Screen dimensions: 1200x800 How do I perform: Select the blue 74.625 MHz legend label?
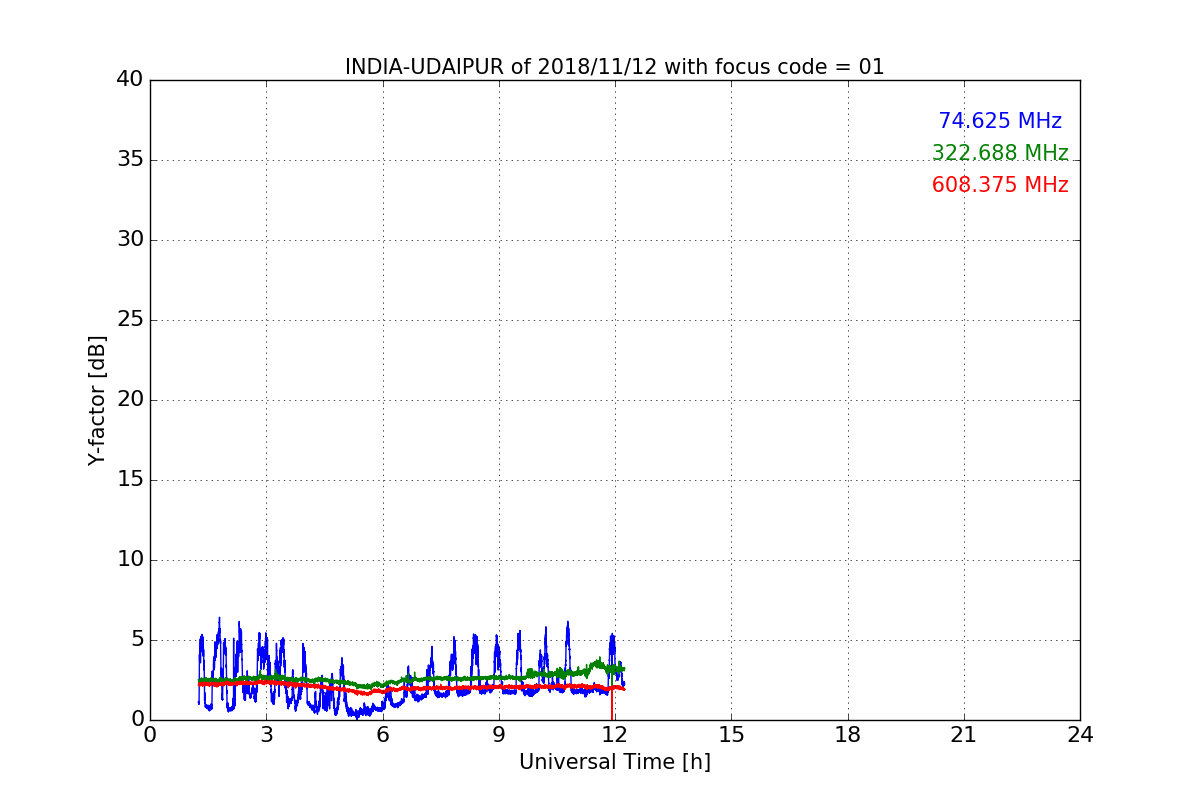coord(999,121)
